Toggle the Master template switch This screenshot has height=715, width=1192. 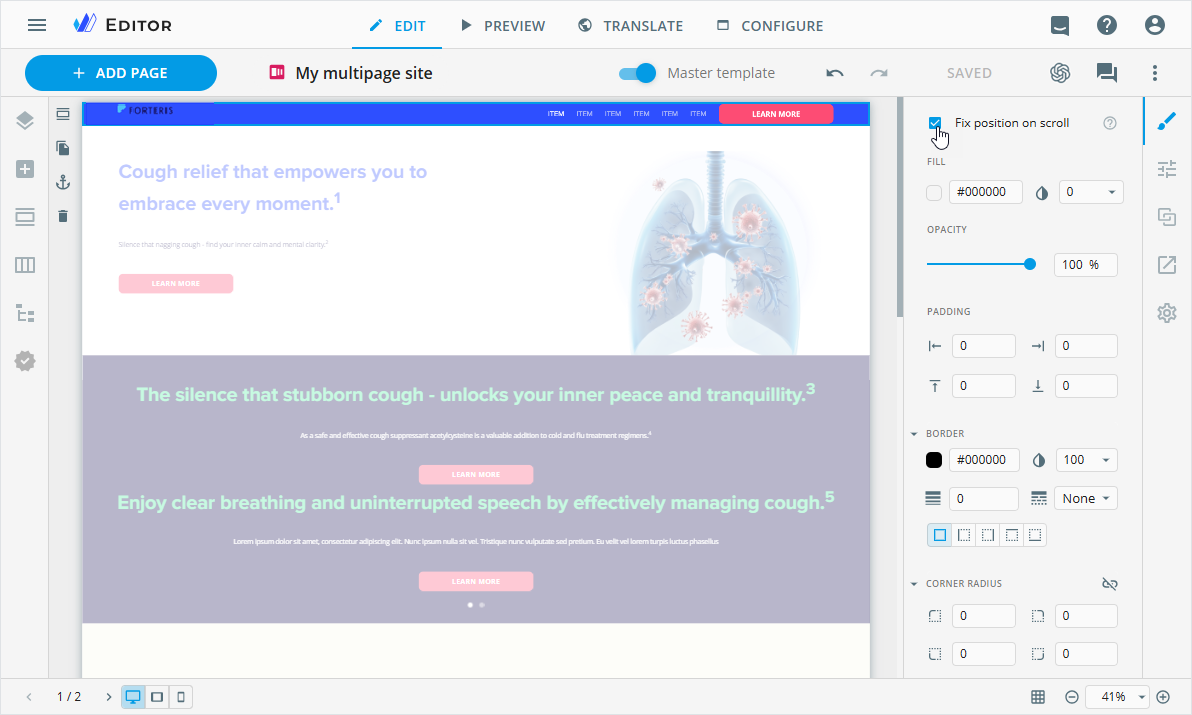(x=637, y=73)
